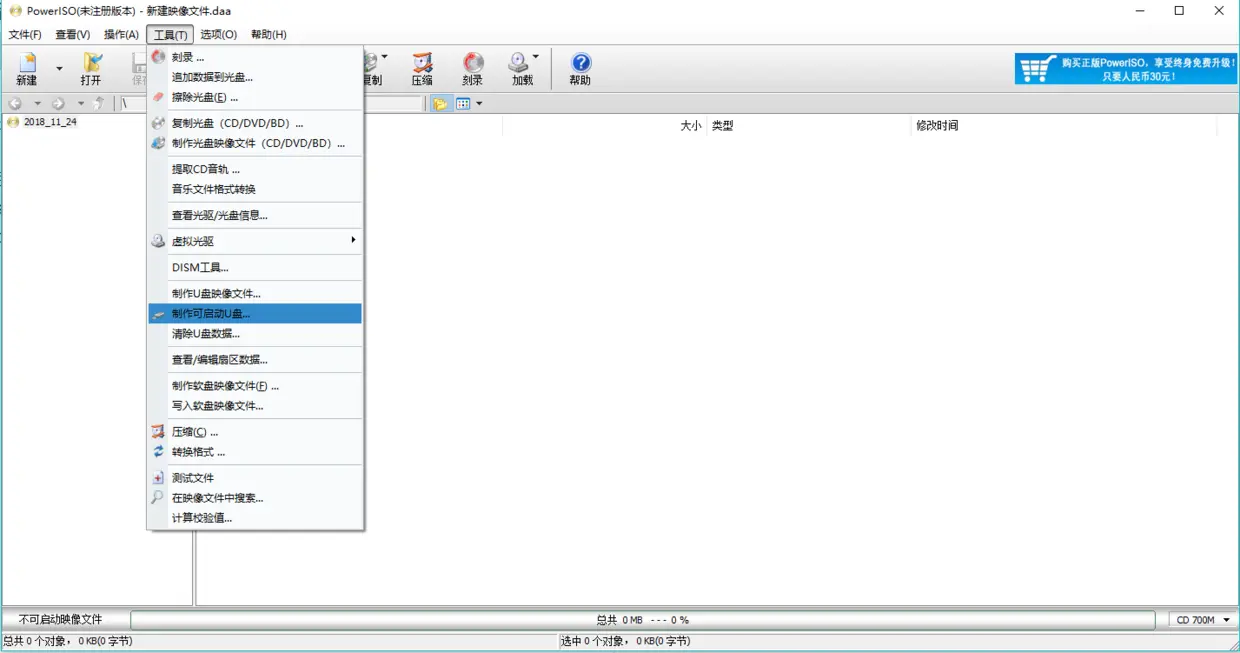Image resolution: width=1240 pixels, height=653 pixels.
Task: Open the 操作(A) menu
Action: click(x=121, y=35)
